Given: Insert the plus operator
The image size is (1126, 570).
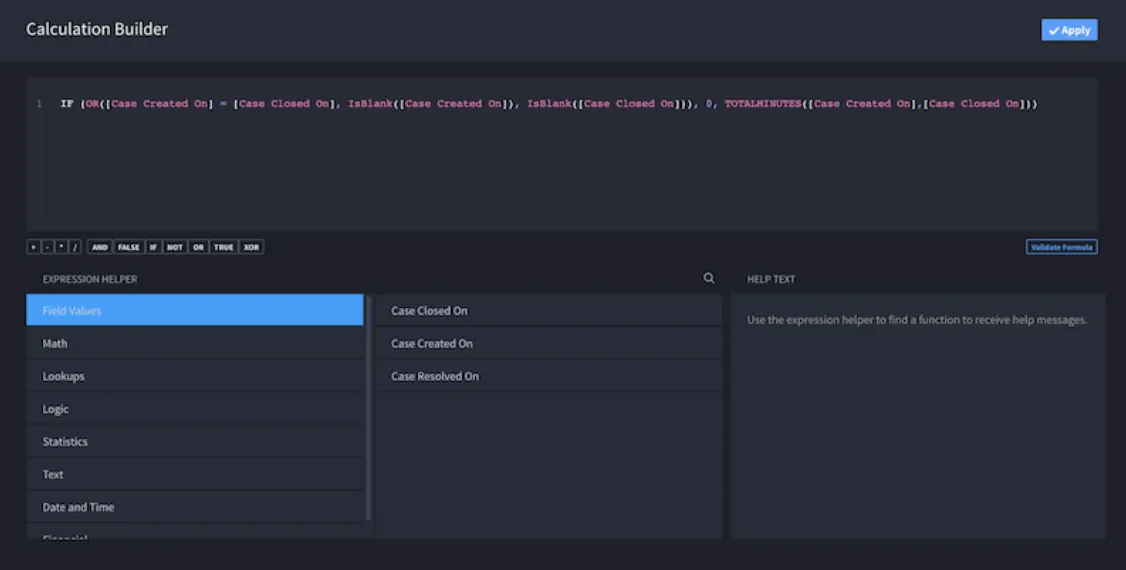Looking at the screenshot, I should click(x=34, y=247).
